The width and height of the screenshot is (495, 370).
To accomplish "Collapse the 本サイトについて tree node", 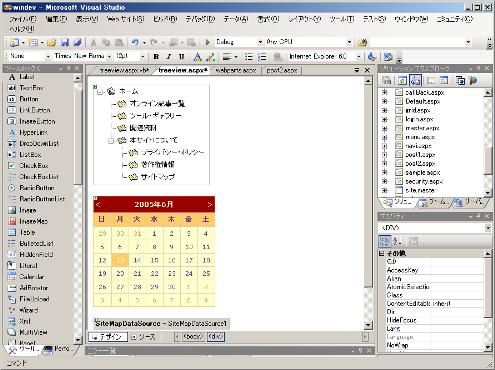I will coord(111,141).
